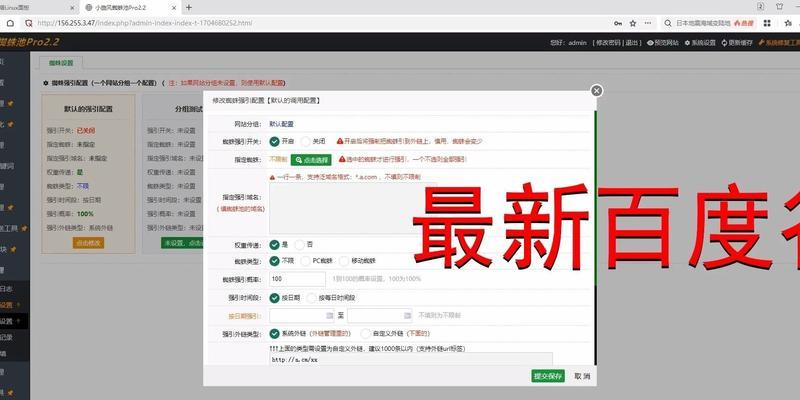Click 100% probability on default config card
Screen dimensions: 800x400
point(85,214)
